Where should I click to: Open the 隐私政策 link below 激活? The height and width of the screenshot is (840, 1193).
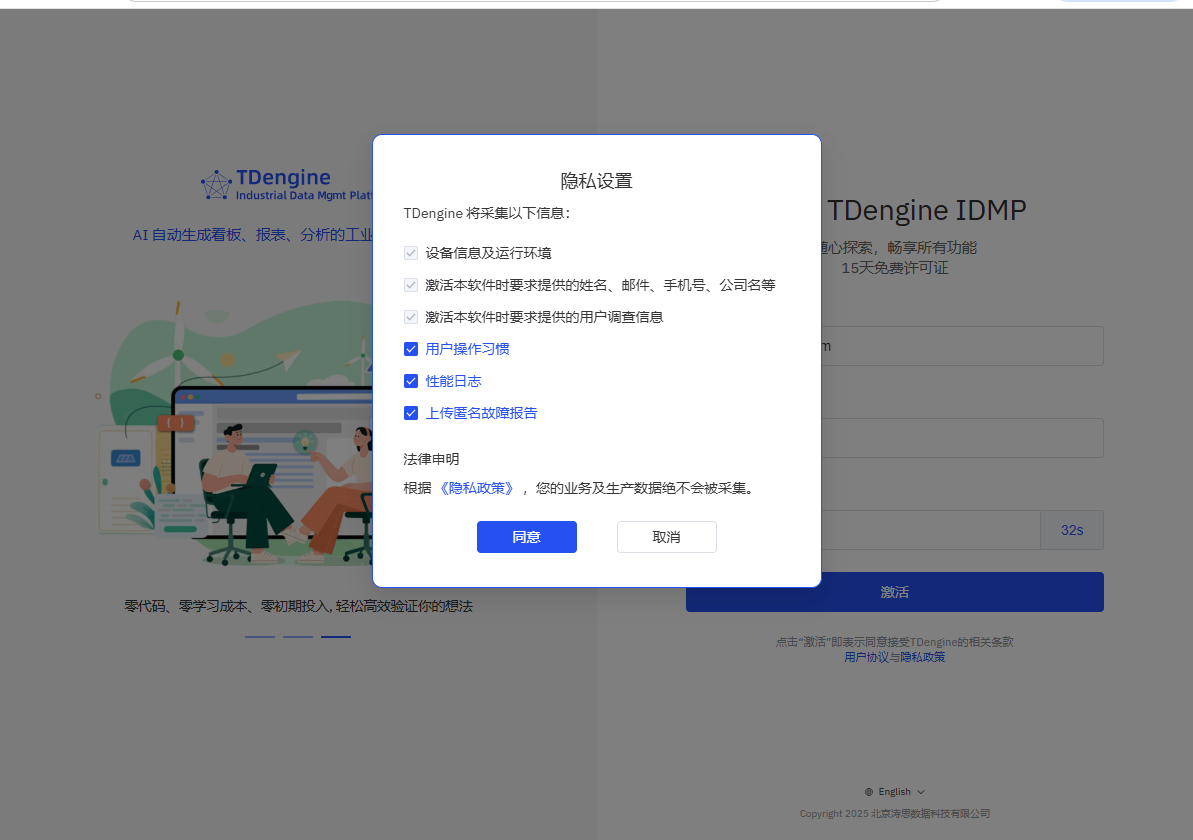[x=923, y=657]
